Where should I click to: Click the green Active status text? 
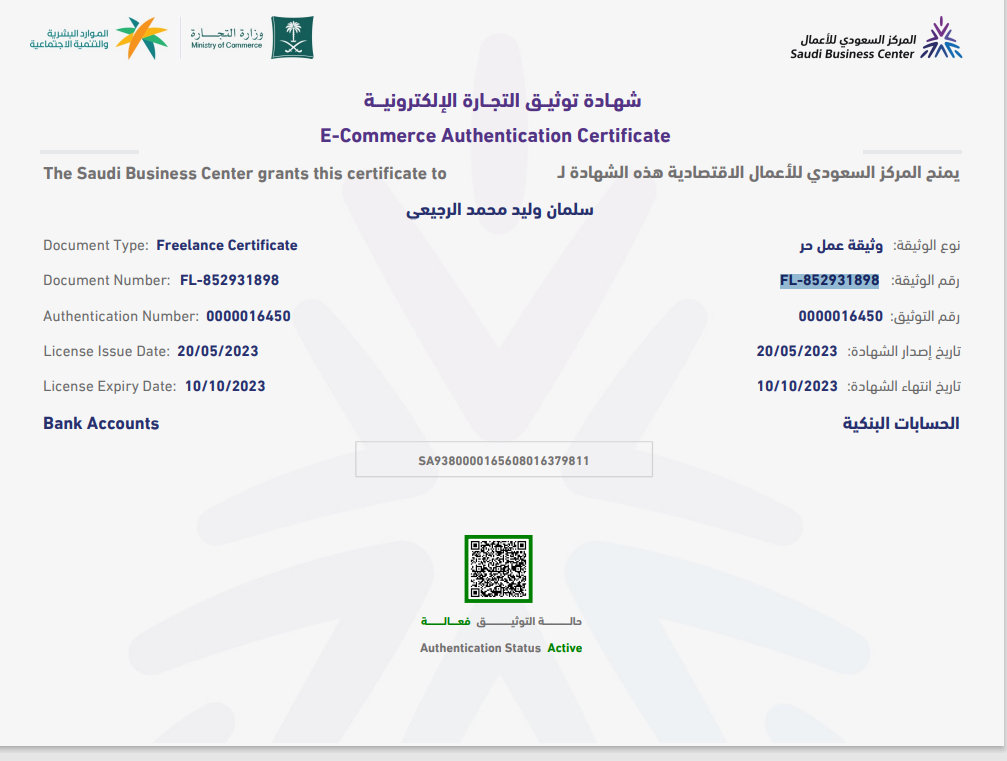(564, 648)
